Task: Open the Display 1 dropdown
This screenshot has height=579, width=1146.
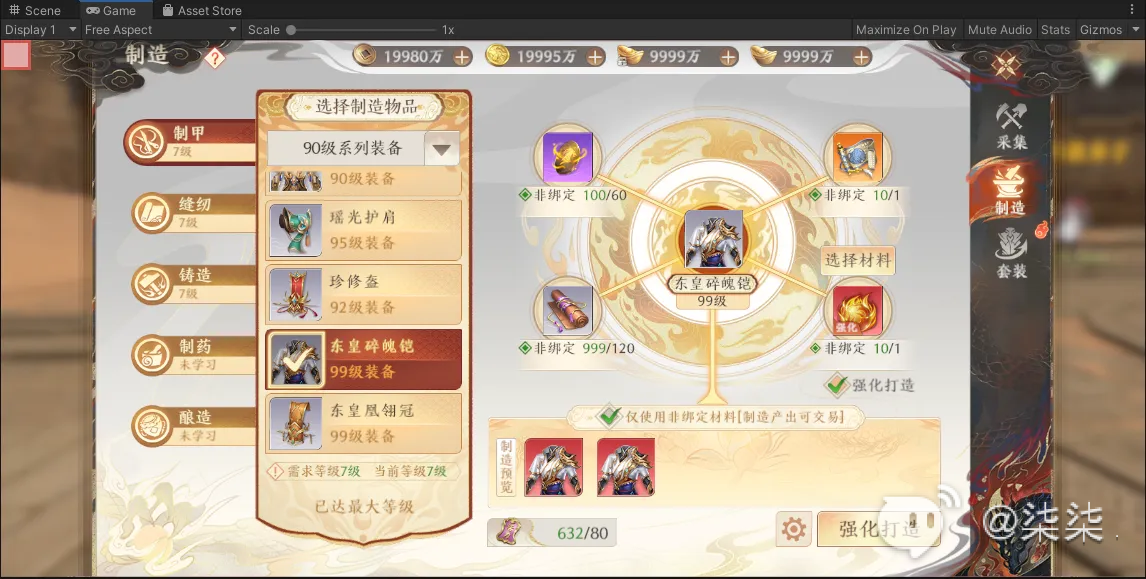Action: (40, 30)
